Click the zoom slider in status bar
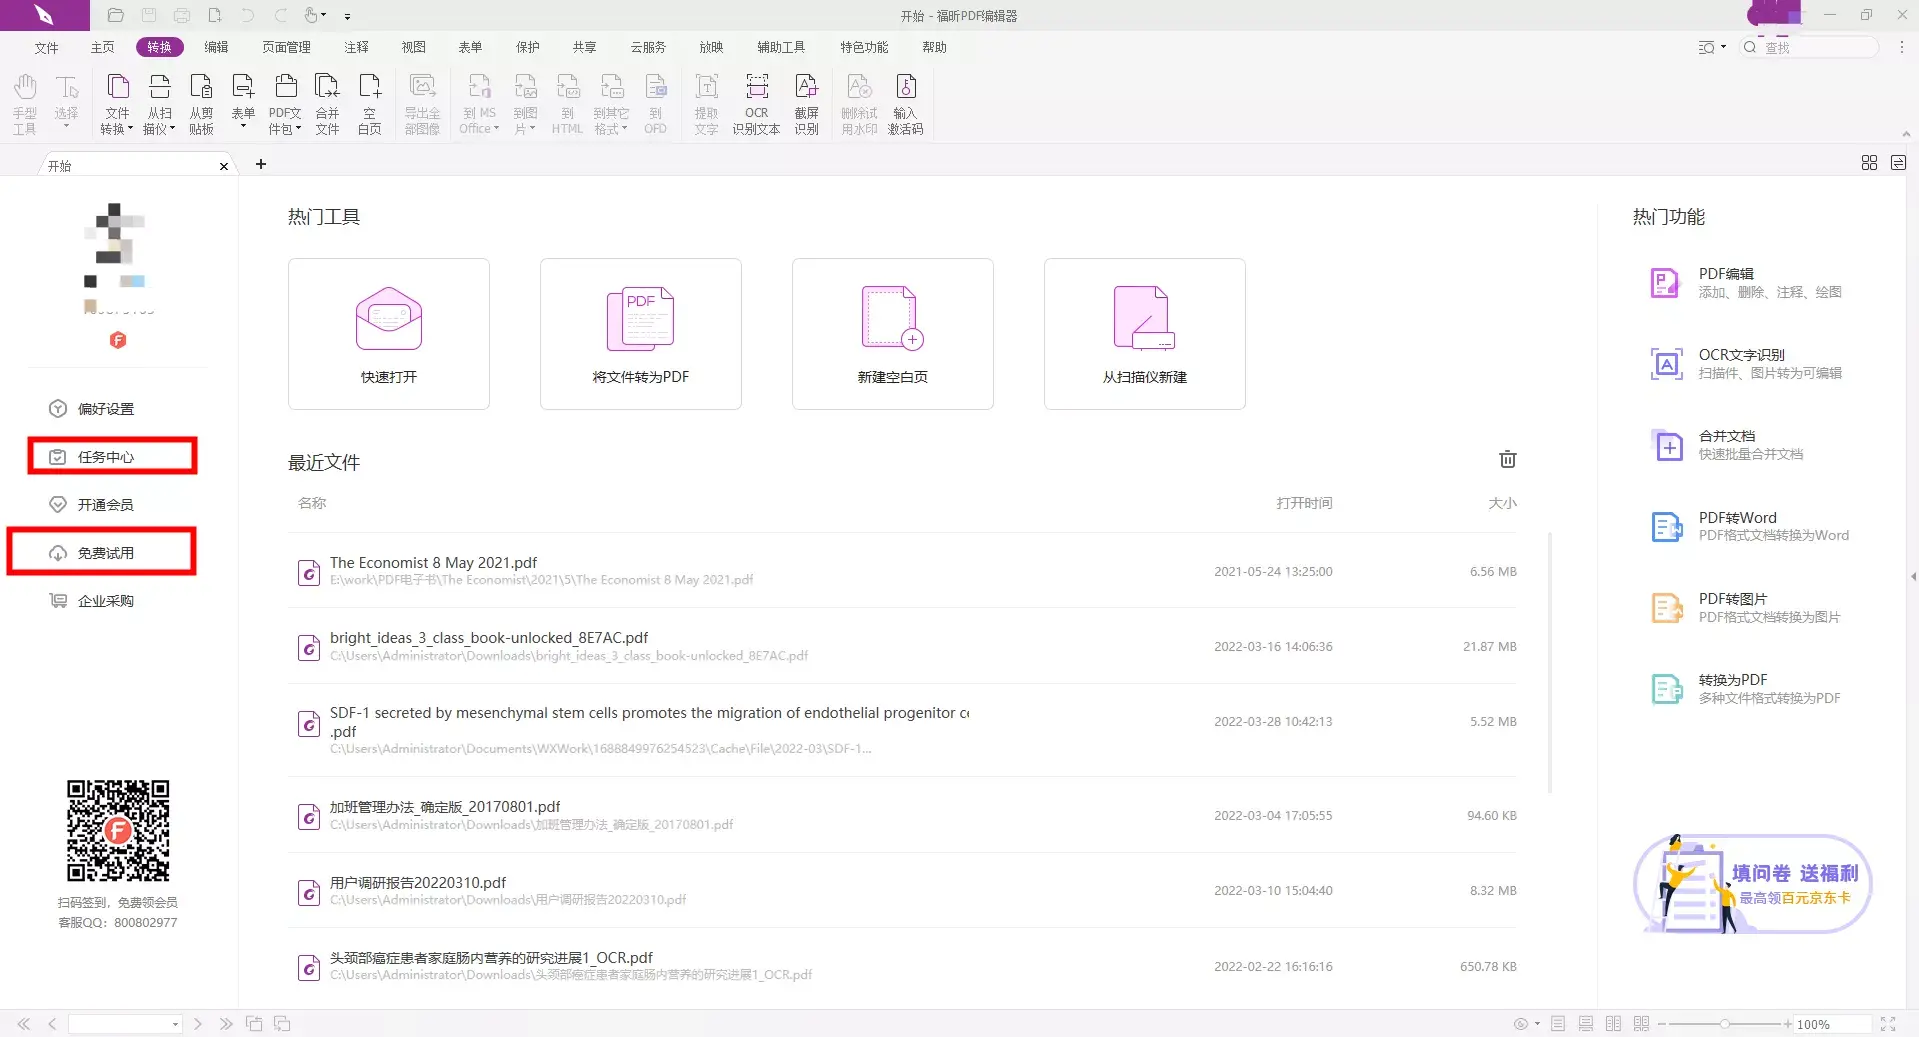Screen dimensions: 1919x1037 coord(1724,1024)
